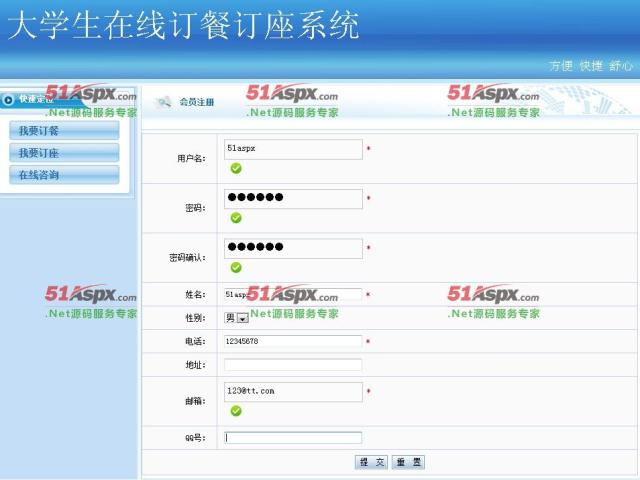Click the green checkmark under 邮箱 field

click(x=236, y=411)
